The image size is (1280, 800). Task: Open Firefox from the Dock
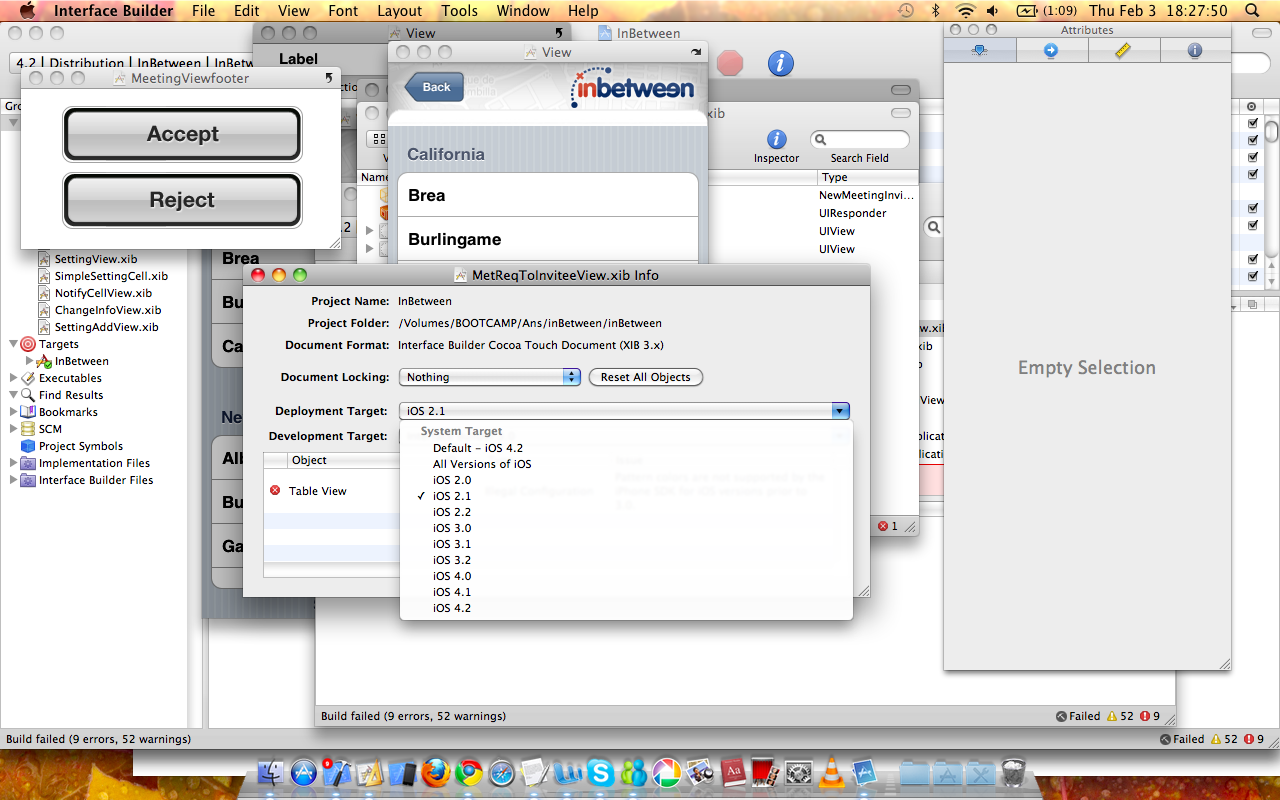(x=435, y=772)
